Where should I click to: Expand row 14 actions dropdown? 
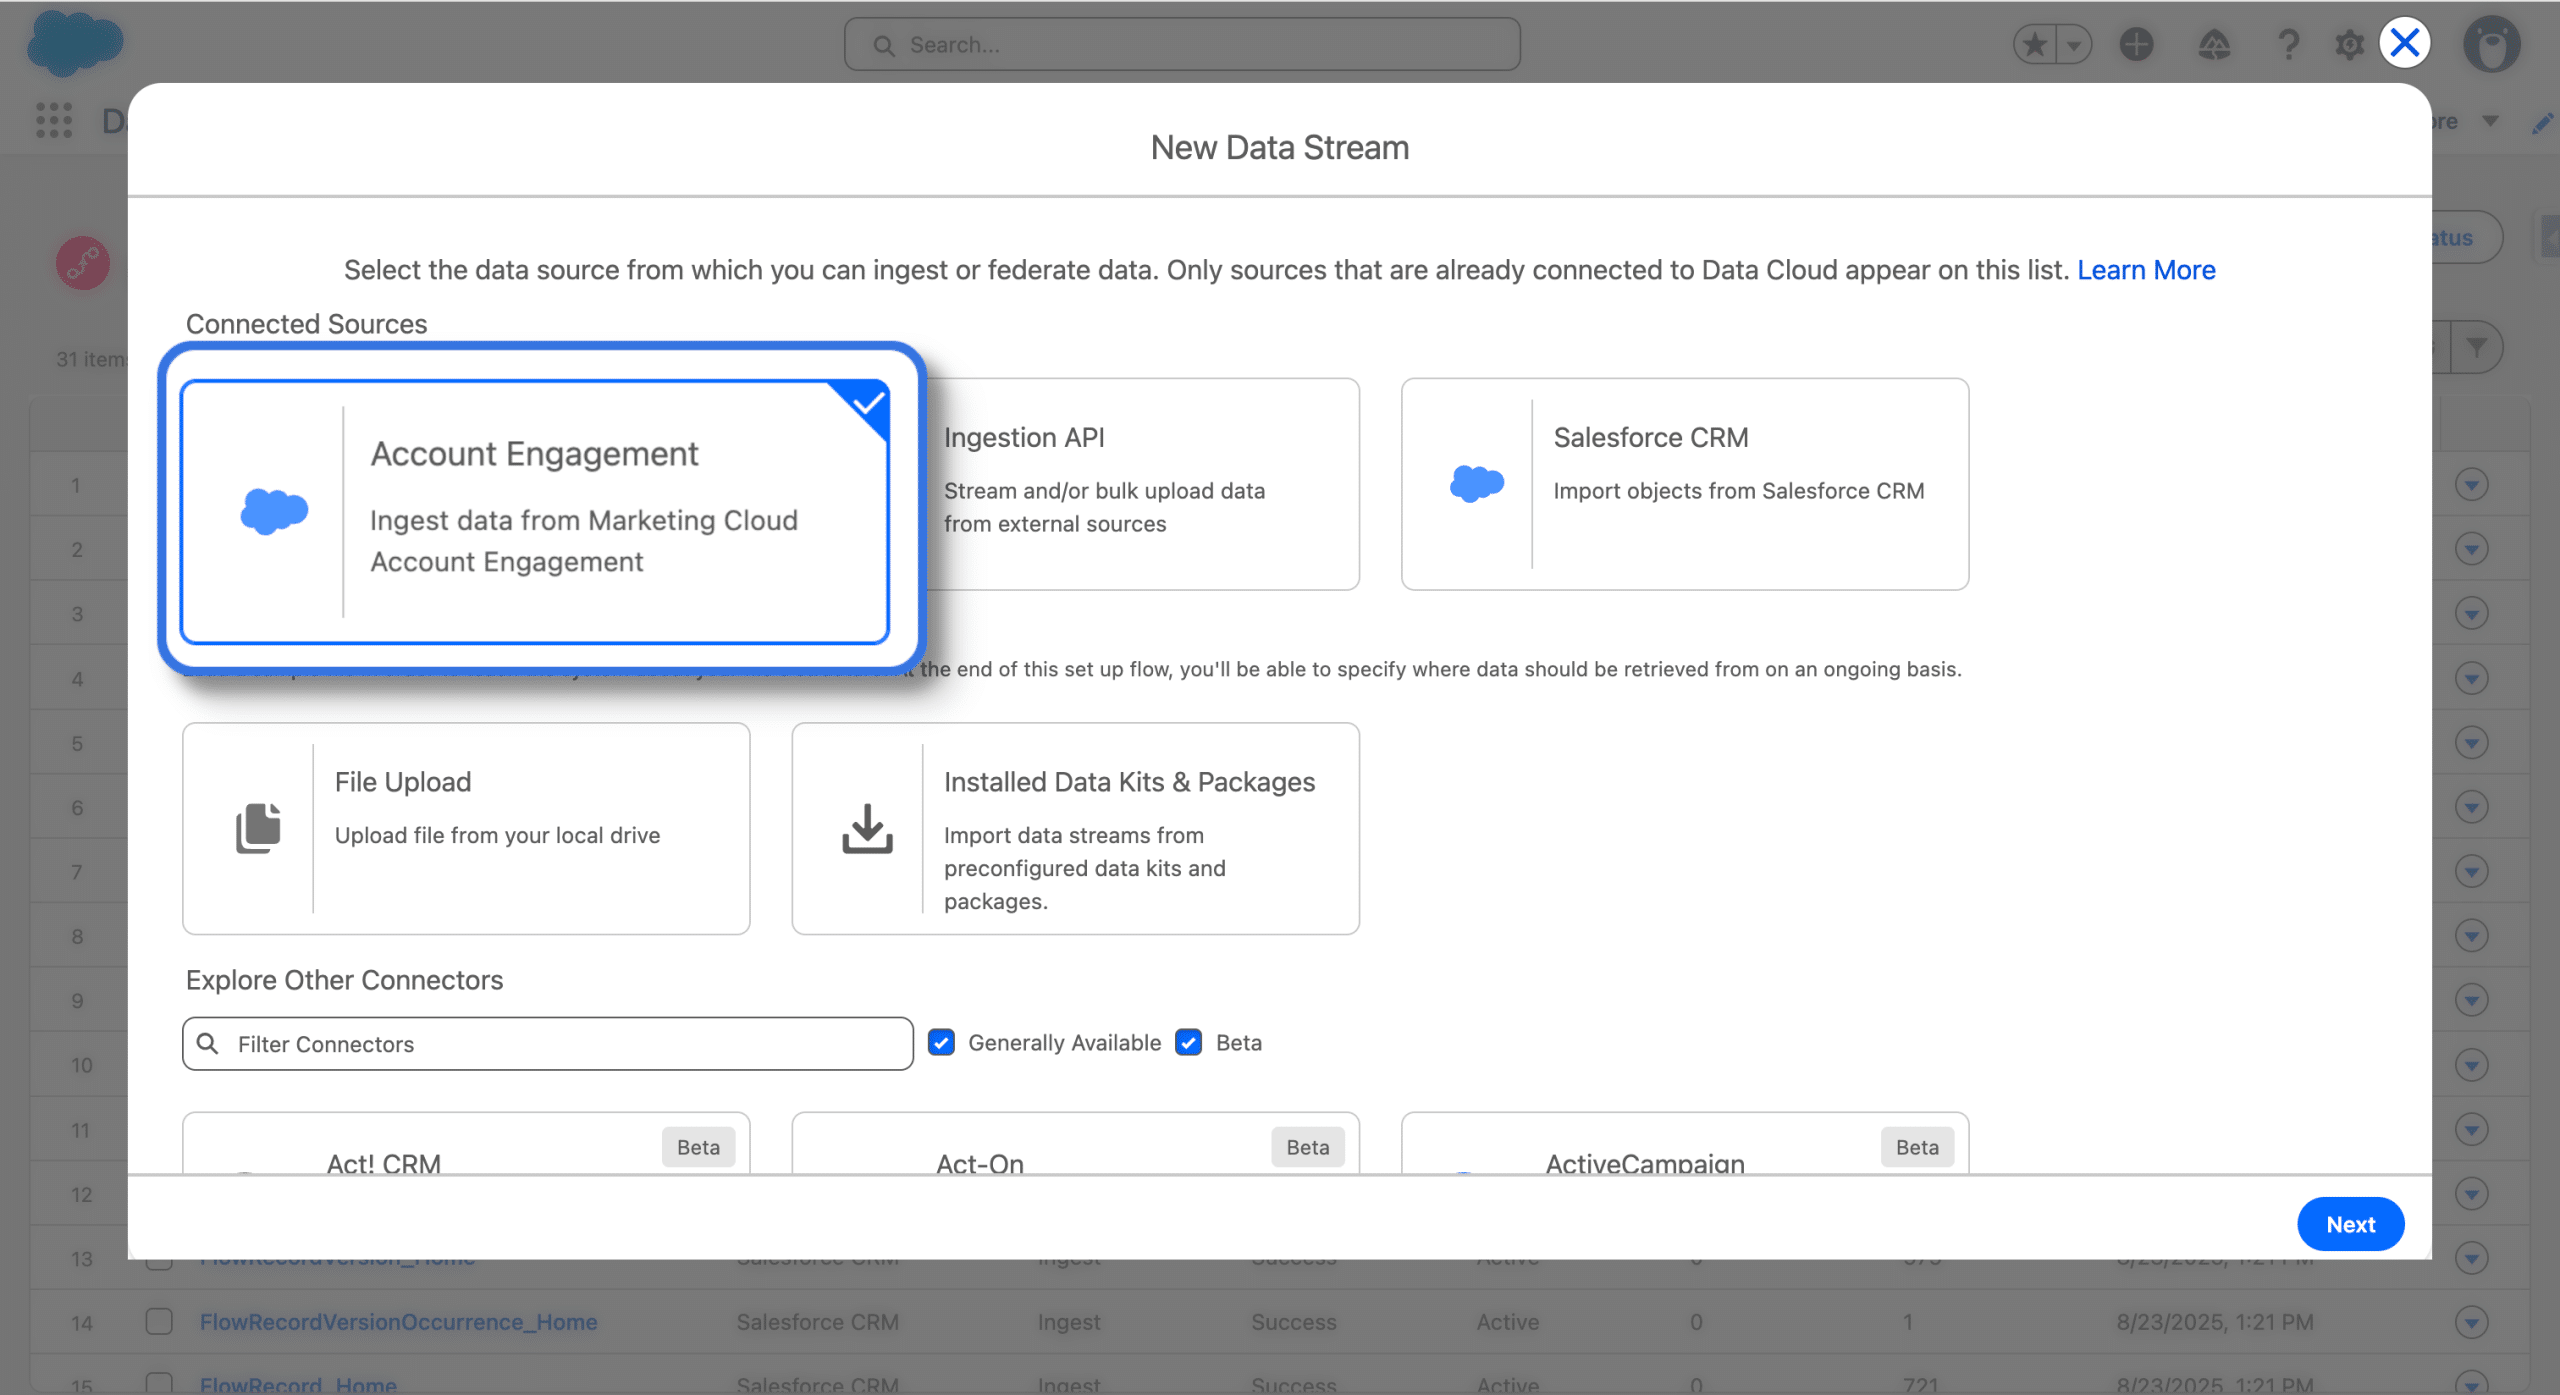click(2471, 1322)
